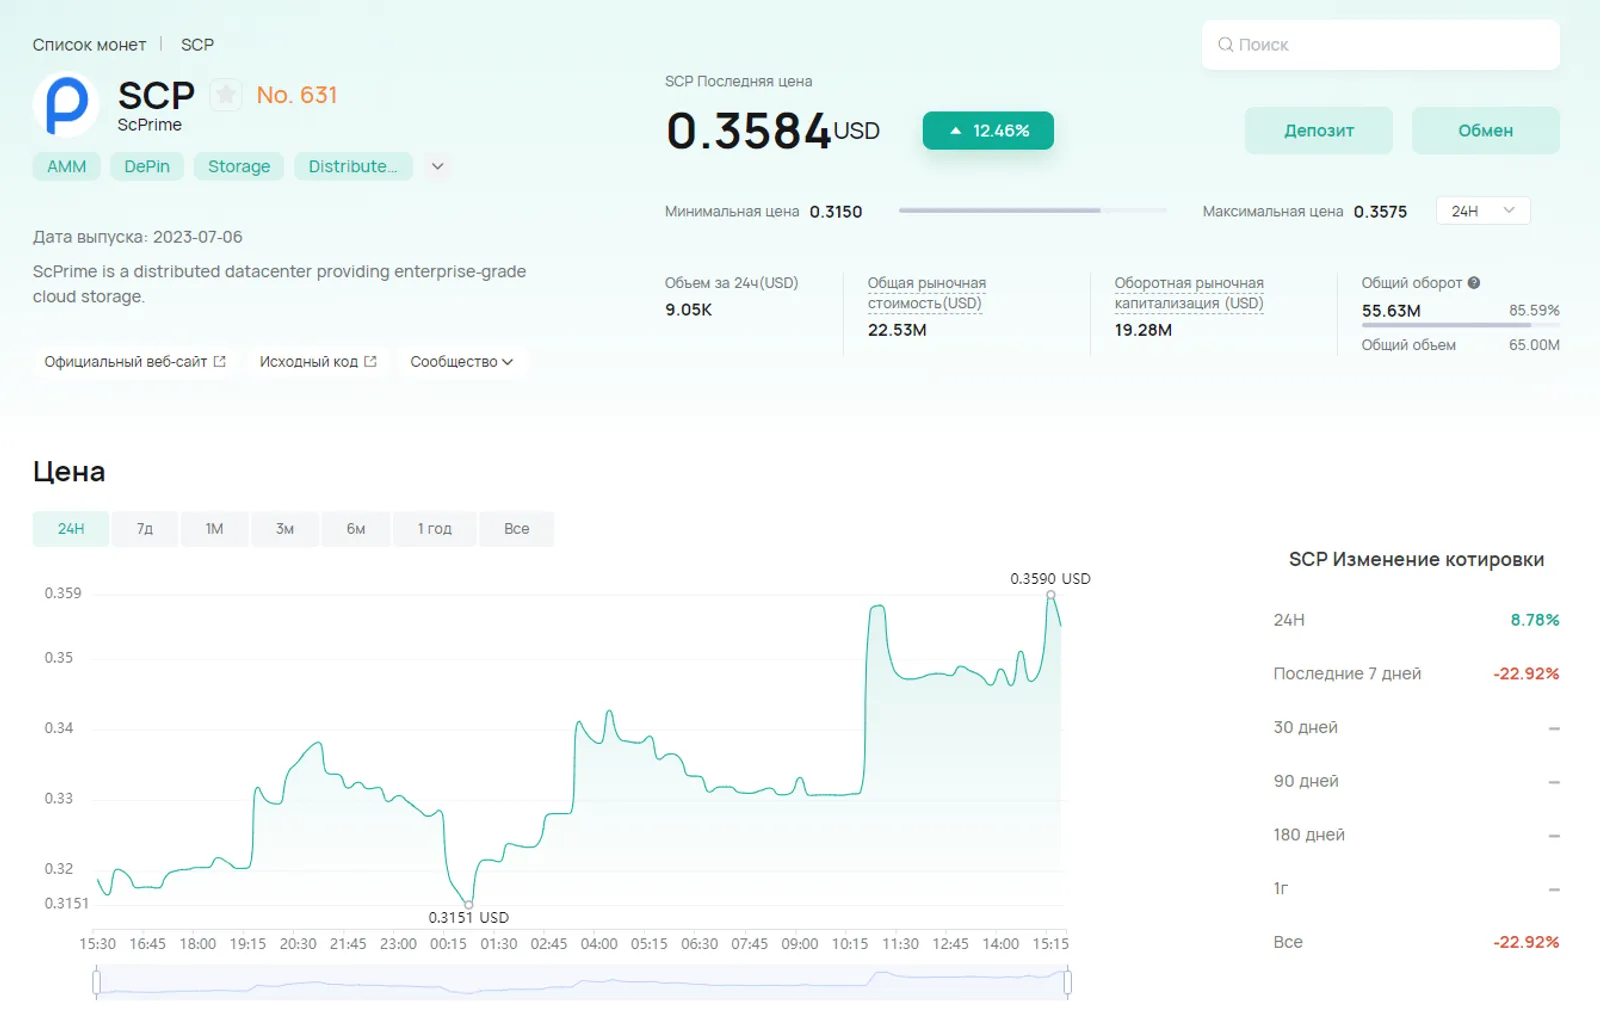Screen dimensions: 1600x1032
Task: Click the 65.00M total supply value
Action: [x=1534, y=345]
